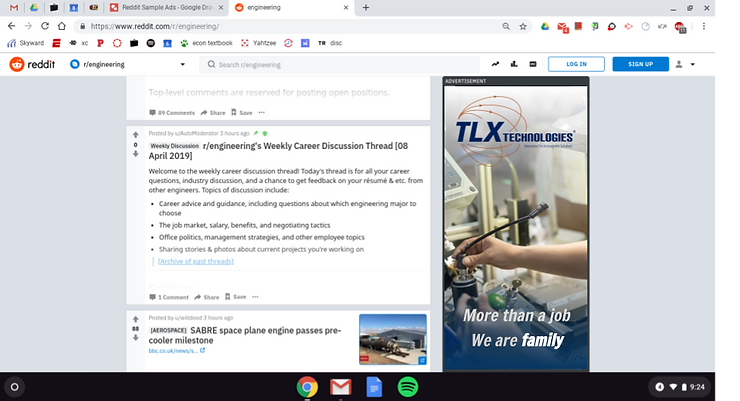Open Gmail checker extension icon
The height and width of the screenshot is (401, 740).
[x=563, y=27]
